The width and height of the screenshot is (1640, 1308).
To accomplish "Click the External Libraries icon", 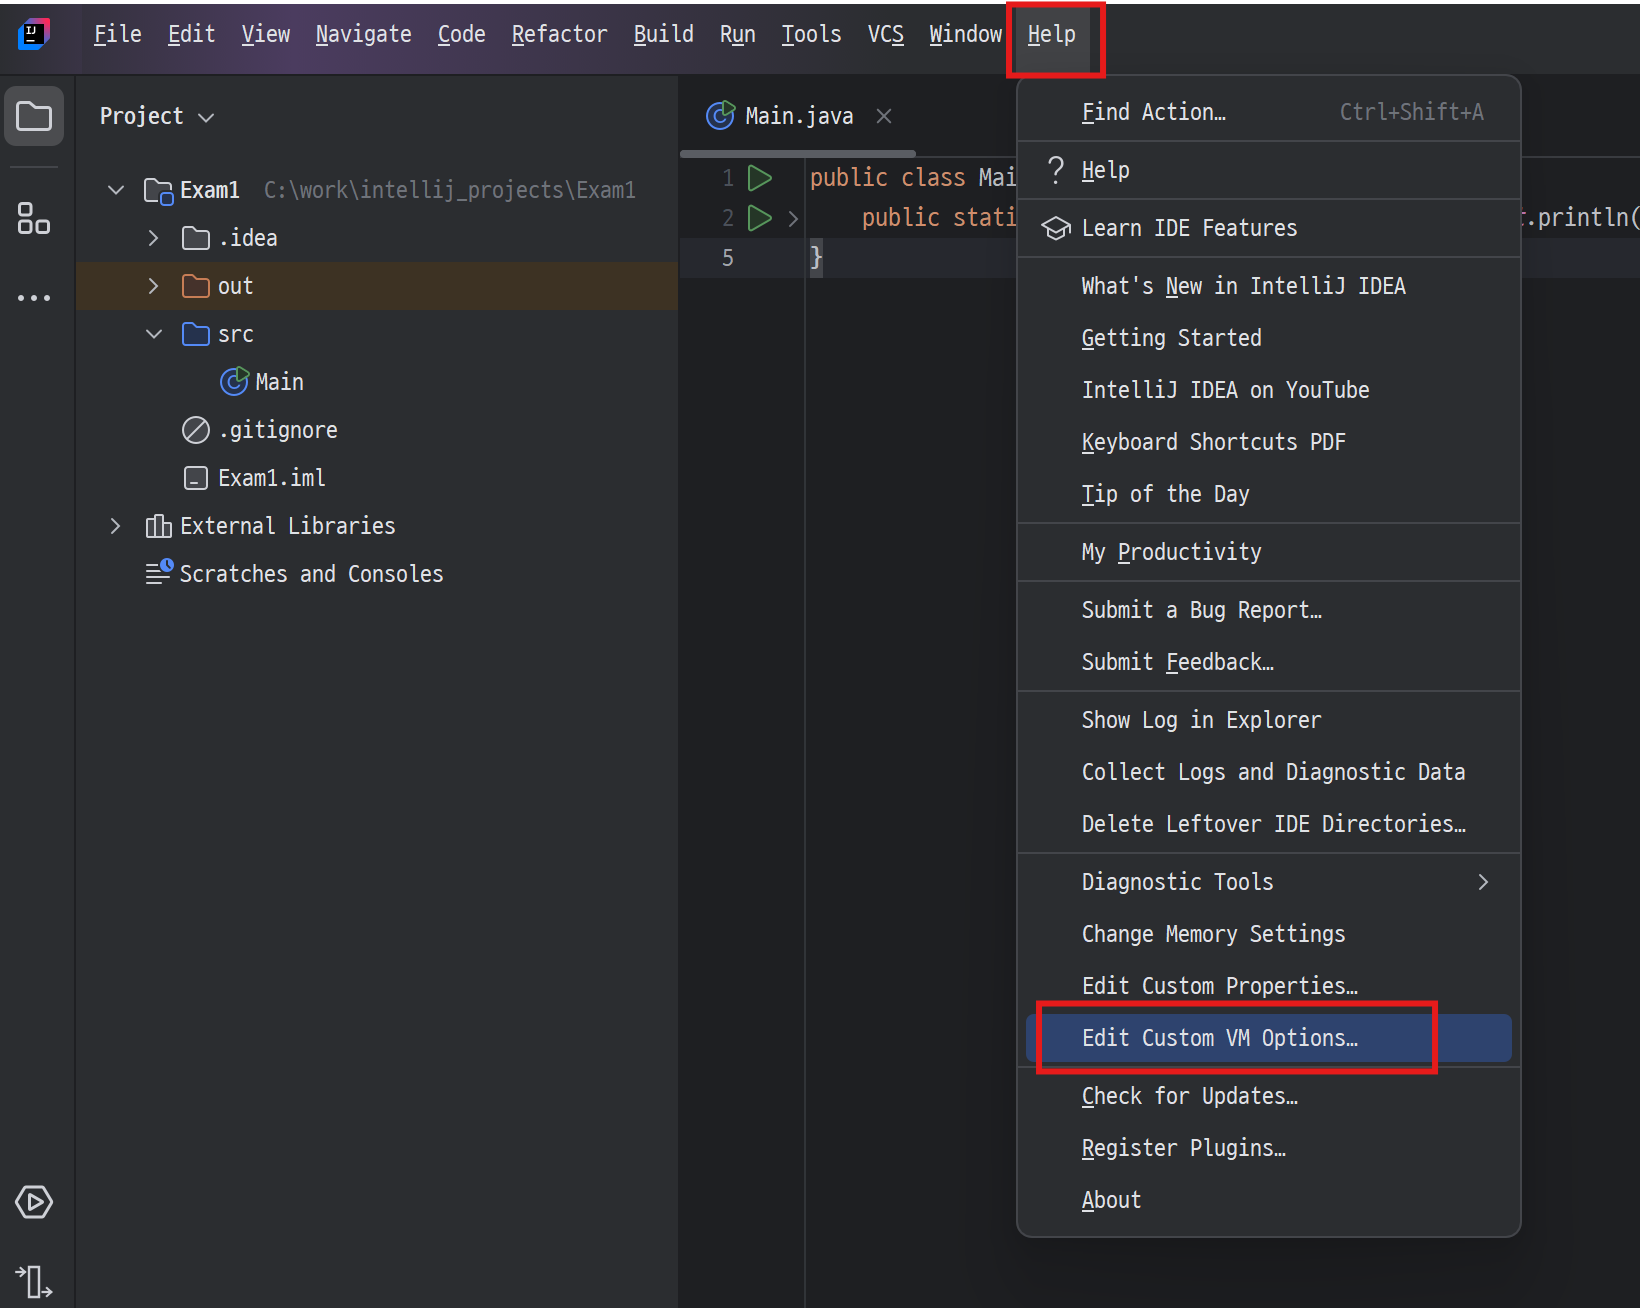I will pyautogui.click(x=158, y=526).
